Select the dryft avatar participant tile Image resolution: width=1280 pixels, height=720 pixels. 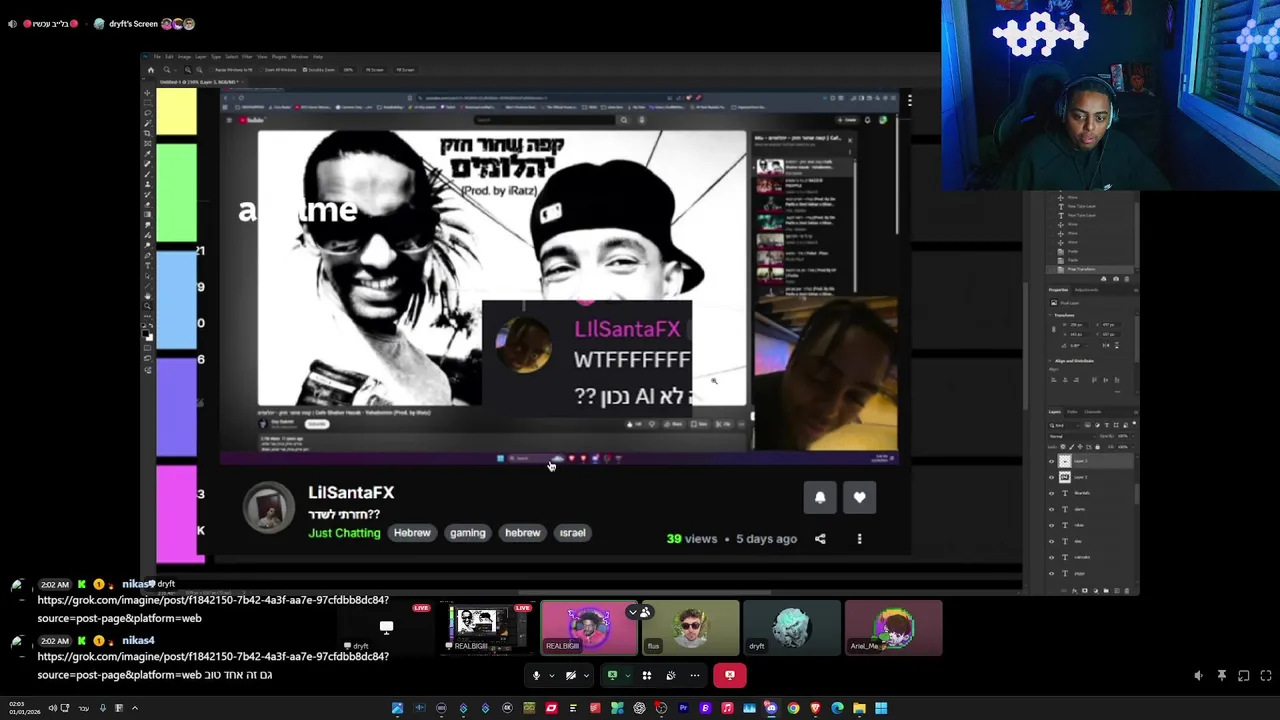coord(791,627)
